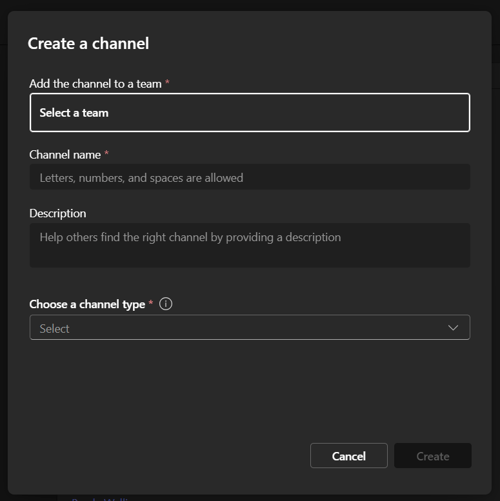Expand the channel type chevron arrow
The height and width of the screenshot is (501, 500).
tap(453, 328)
